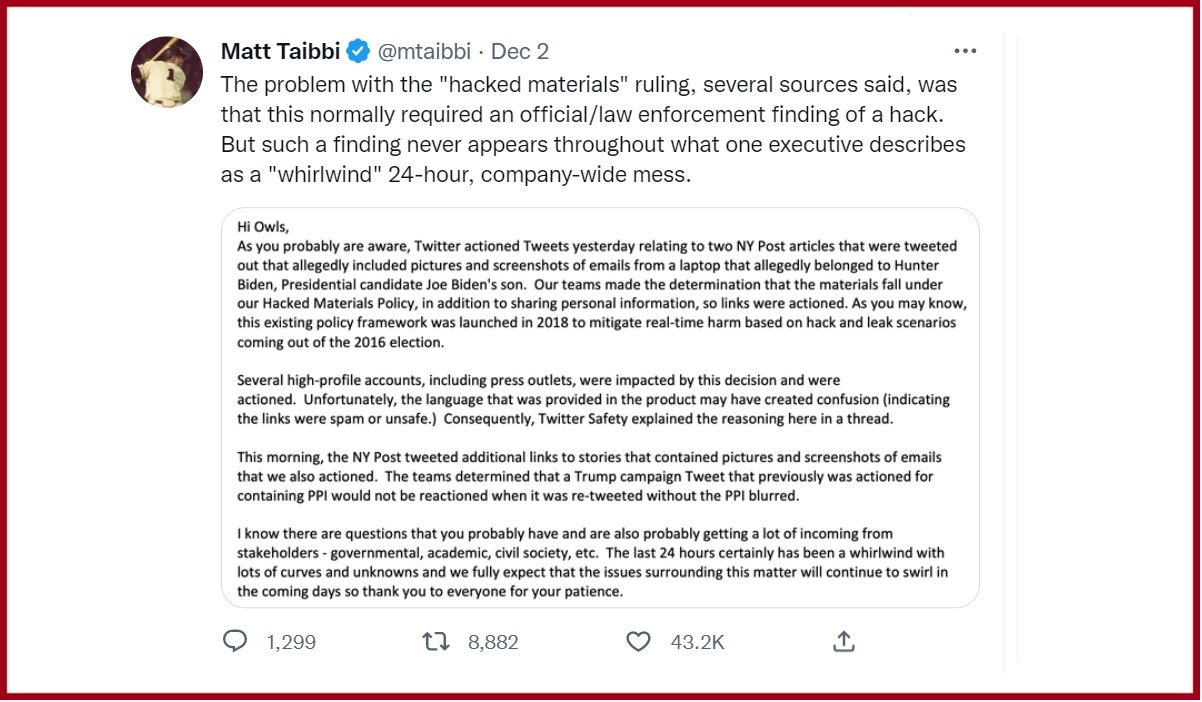This screenshot has height=702, width=1202.
Task: Click the 8,882 retweets count
Action: coord(493,642)
